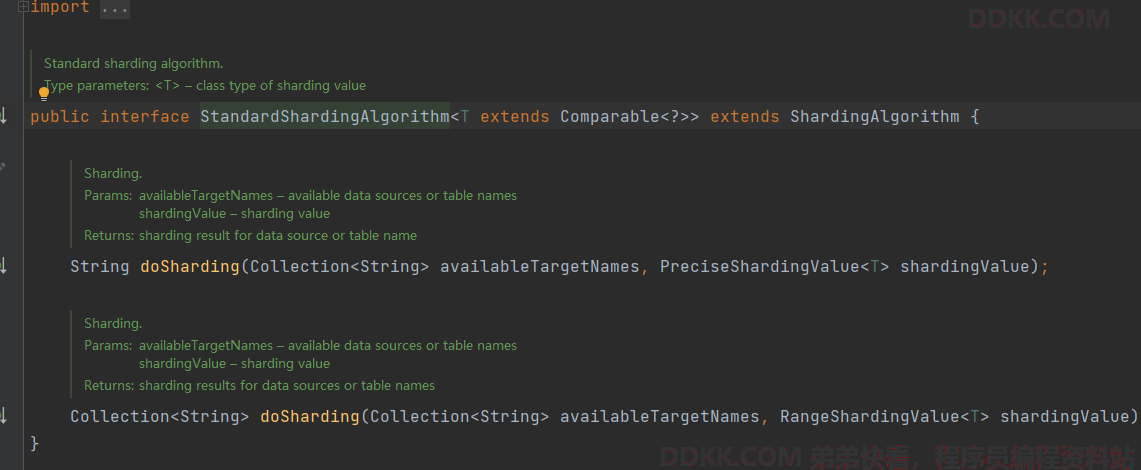Click gutter icon beside Collection doSharding method
Viewport: 1141px width, 470px height.
pyautogui.click(x=4, y=415)
